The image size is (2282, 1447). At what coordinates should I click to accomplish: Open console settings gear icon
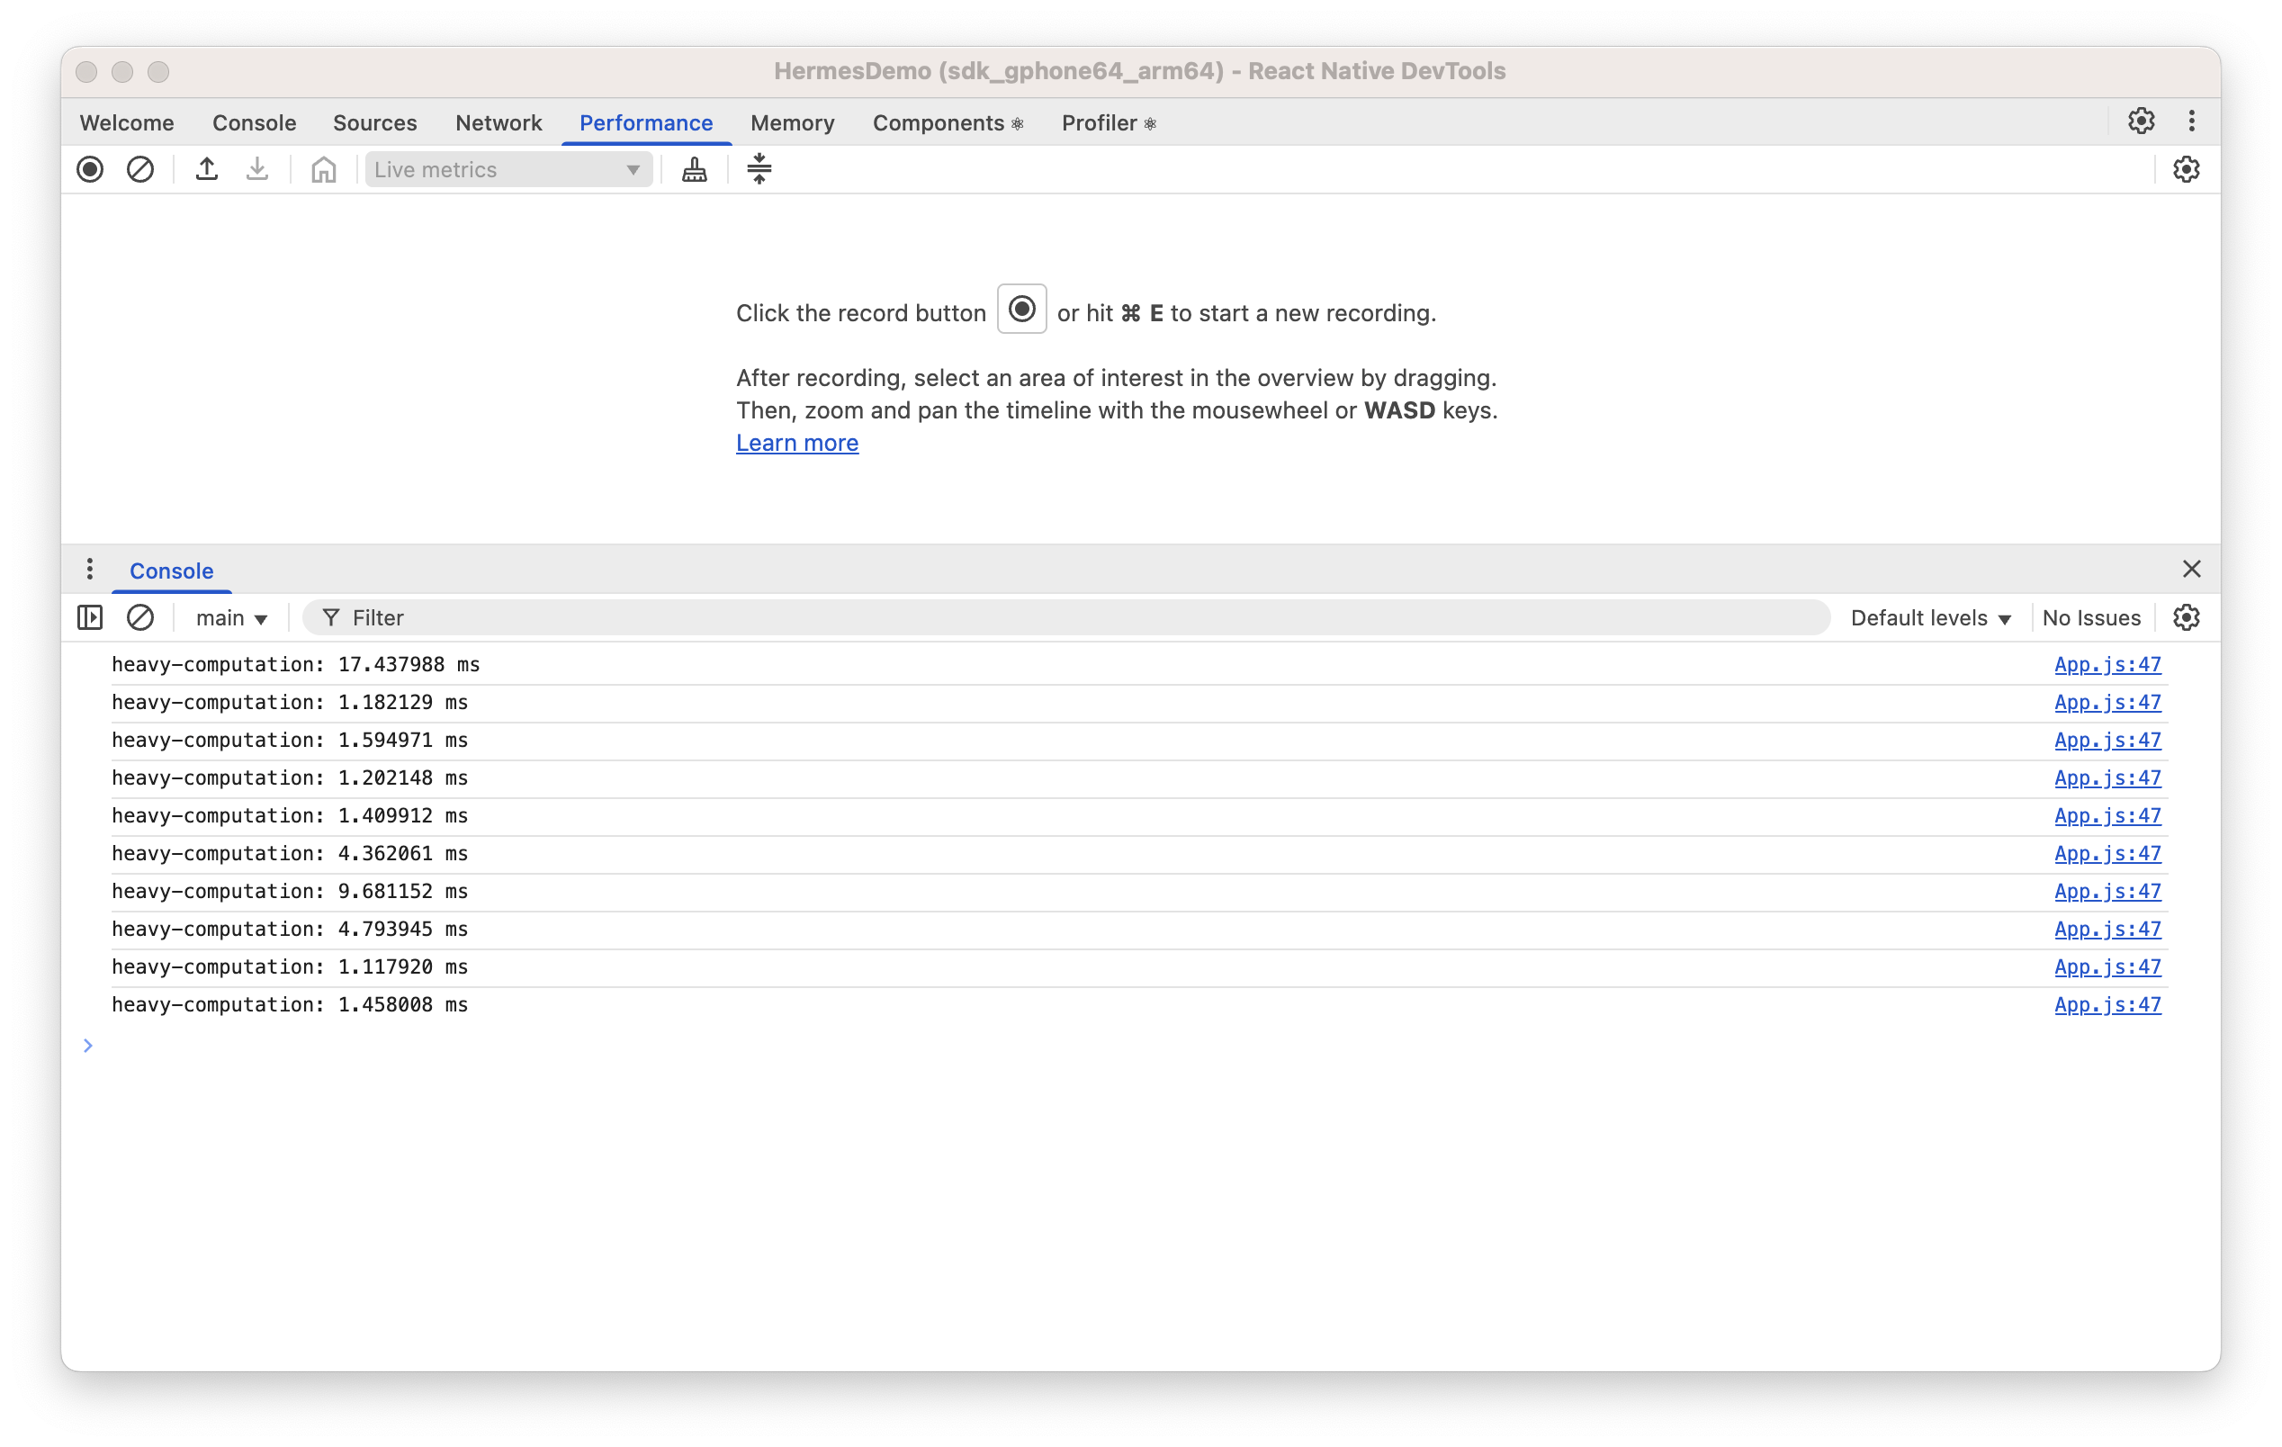tap(2185, 618)
